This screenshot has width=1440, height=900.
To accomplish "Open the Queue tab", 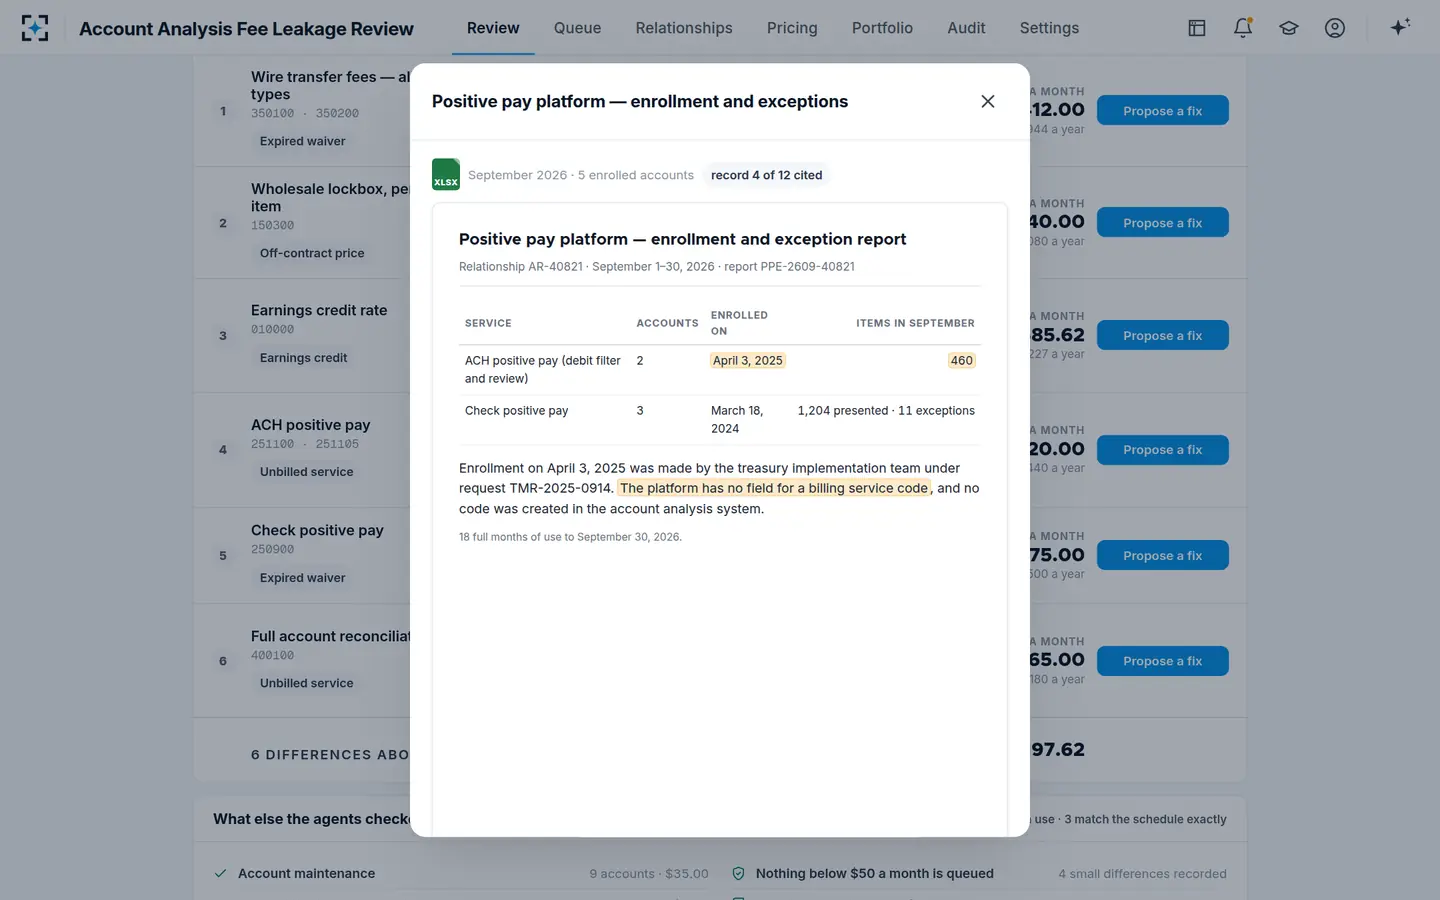I will [578, 28].
